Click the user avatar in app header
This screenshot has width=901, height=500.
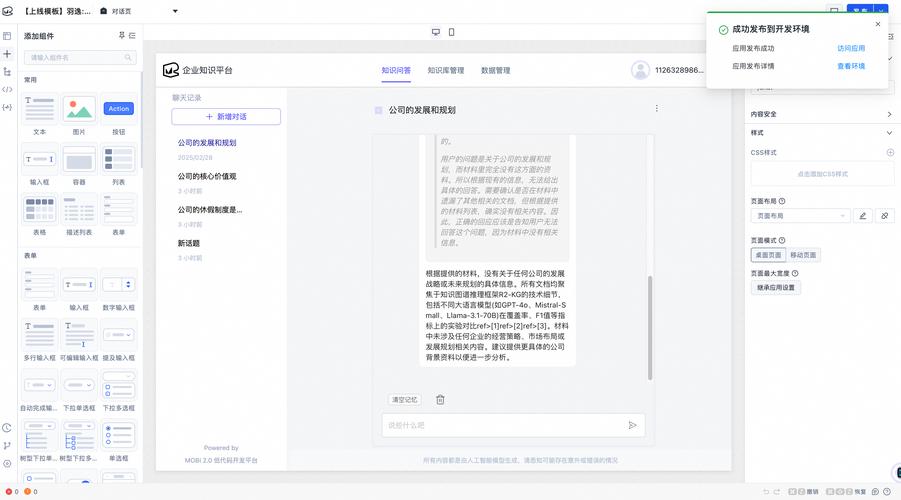tap(640, 70)
